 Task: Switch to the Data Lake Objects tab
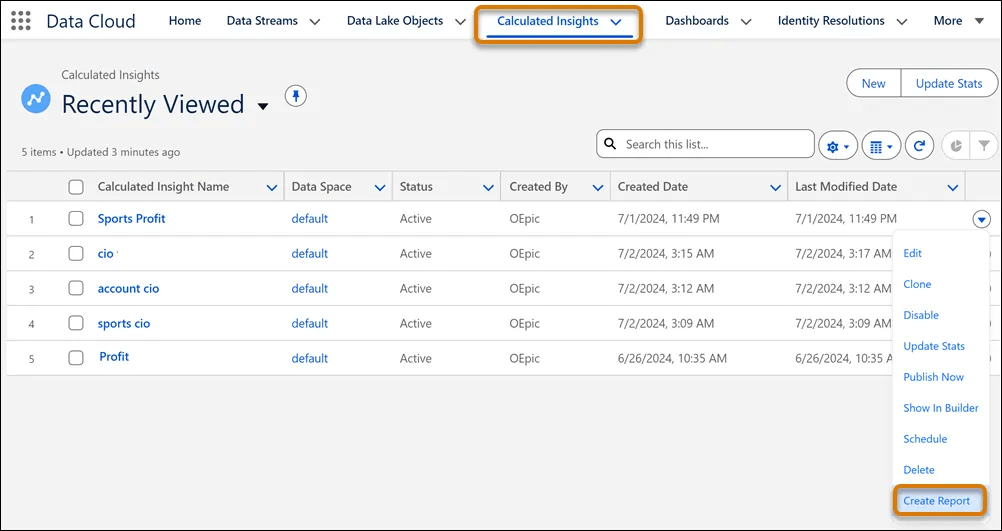pyautogui.click(x=395, y=20)
